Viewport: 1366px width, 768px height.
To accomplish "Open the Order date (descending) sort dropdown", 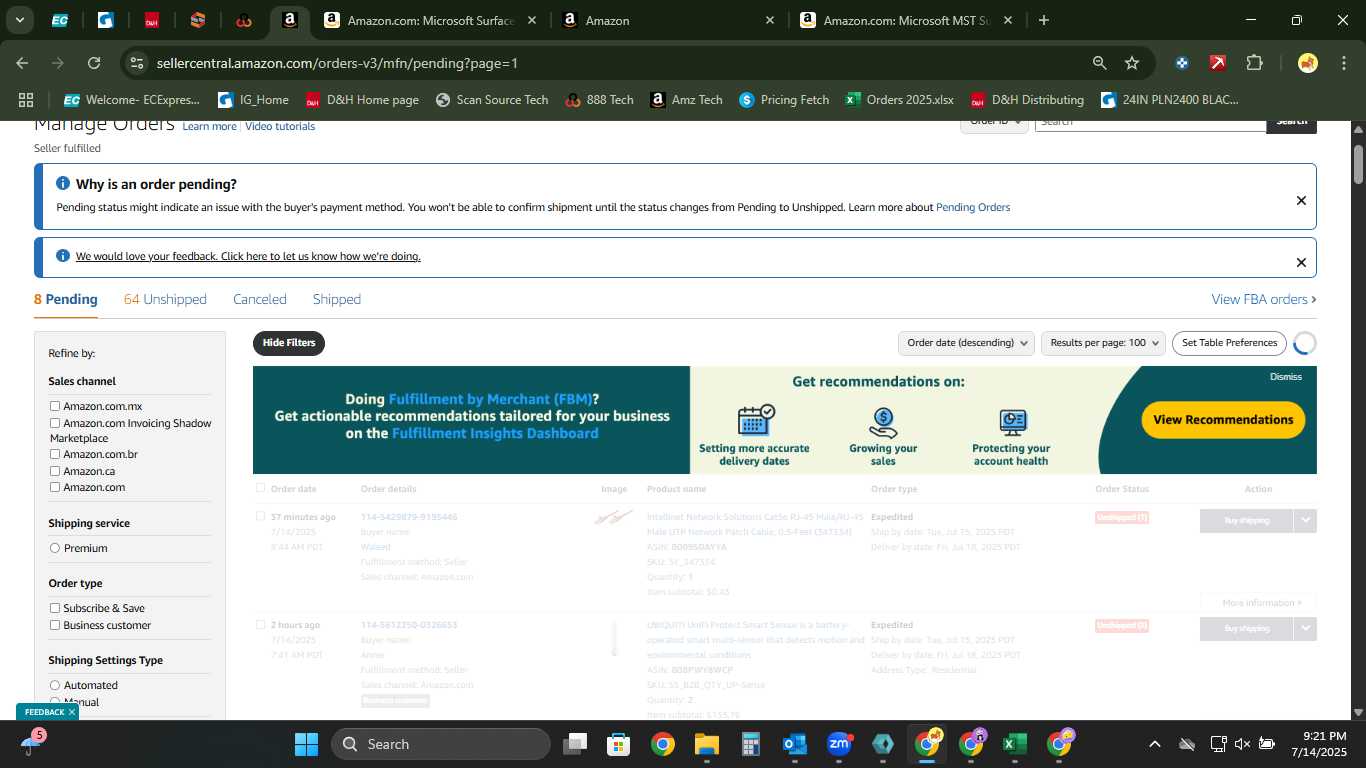I will click(x=966, y=343).
